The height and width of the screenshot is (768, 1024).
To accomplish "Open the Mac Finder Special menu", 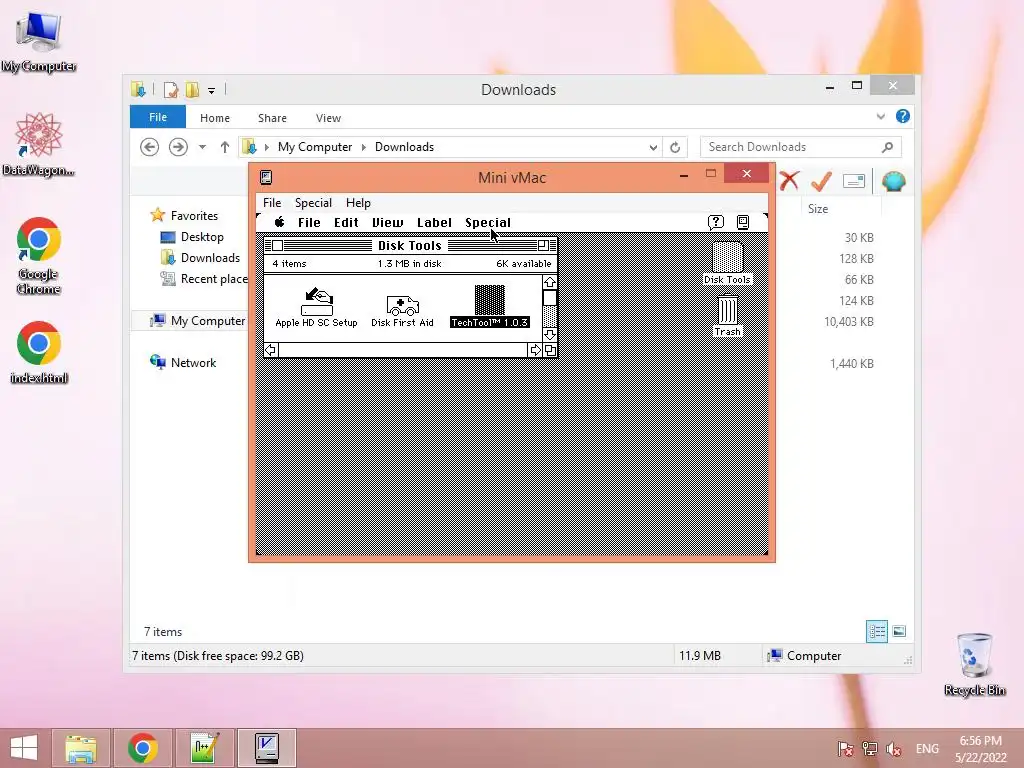I will (x=488, y=223).
